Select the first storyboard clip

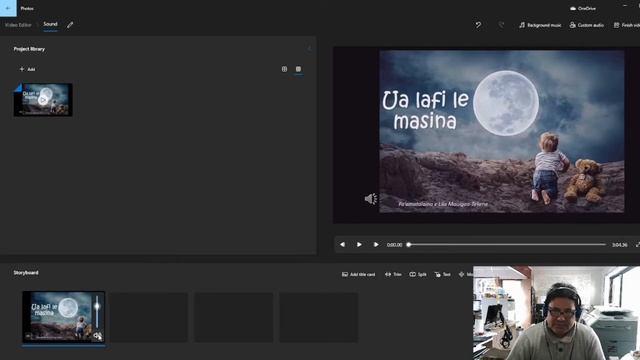pos(63,317)
